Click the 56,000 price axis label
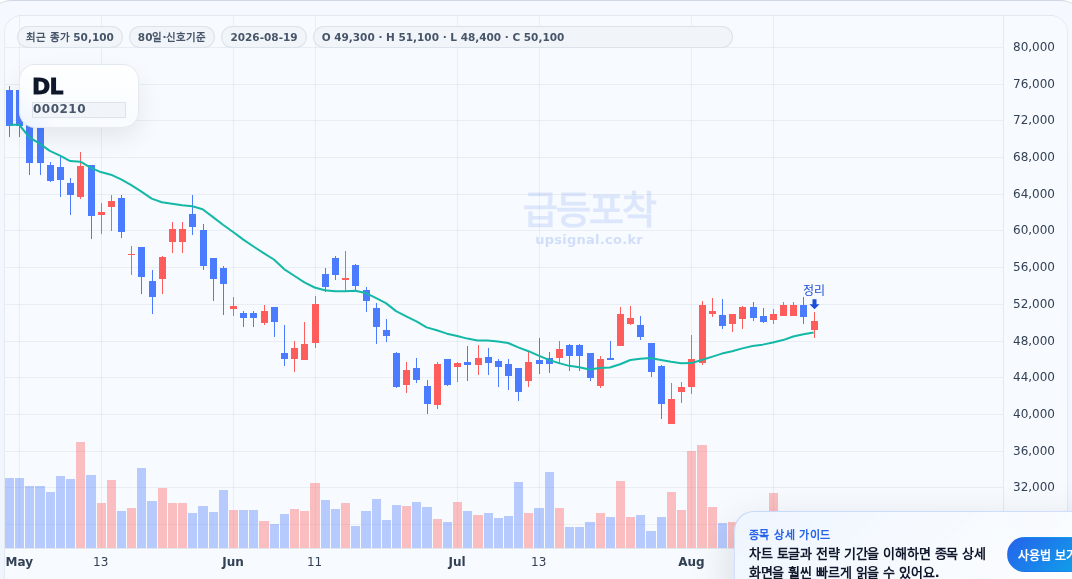The height and width of the screenshot is (579, 1072). (x=1034, y=267)
